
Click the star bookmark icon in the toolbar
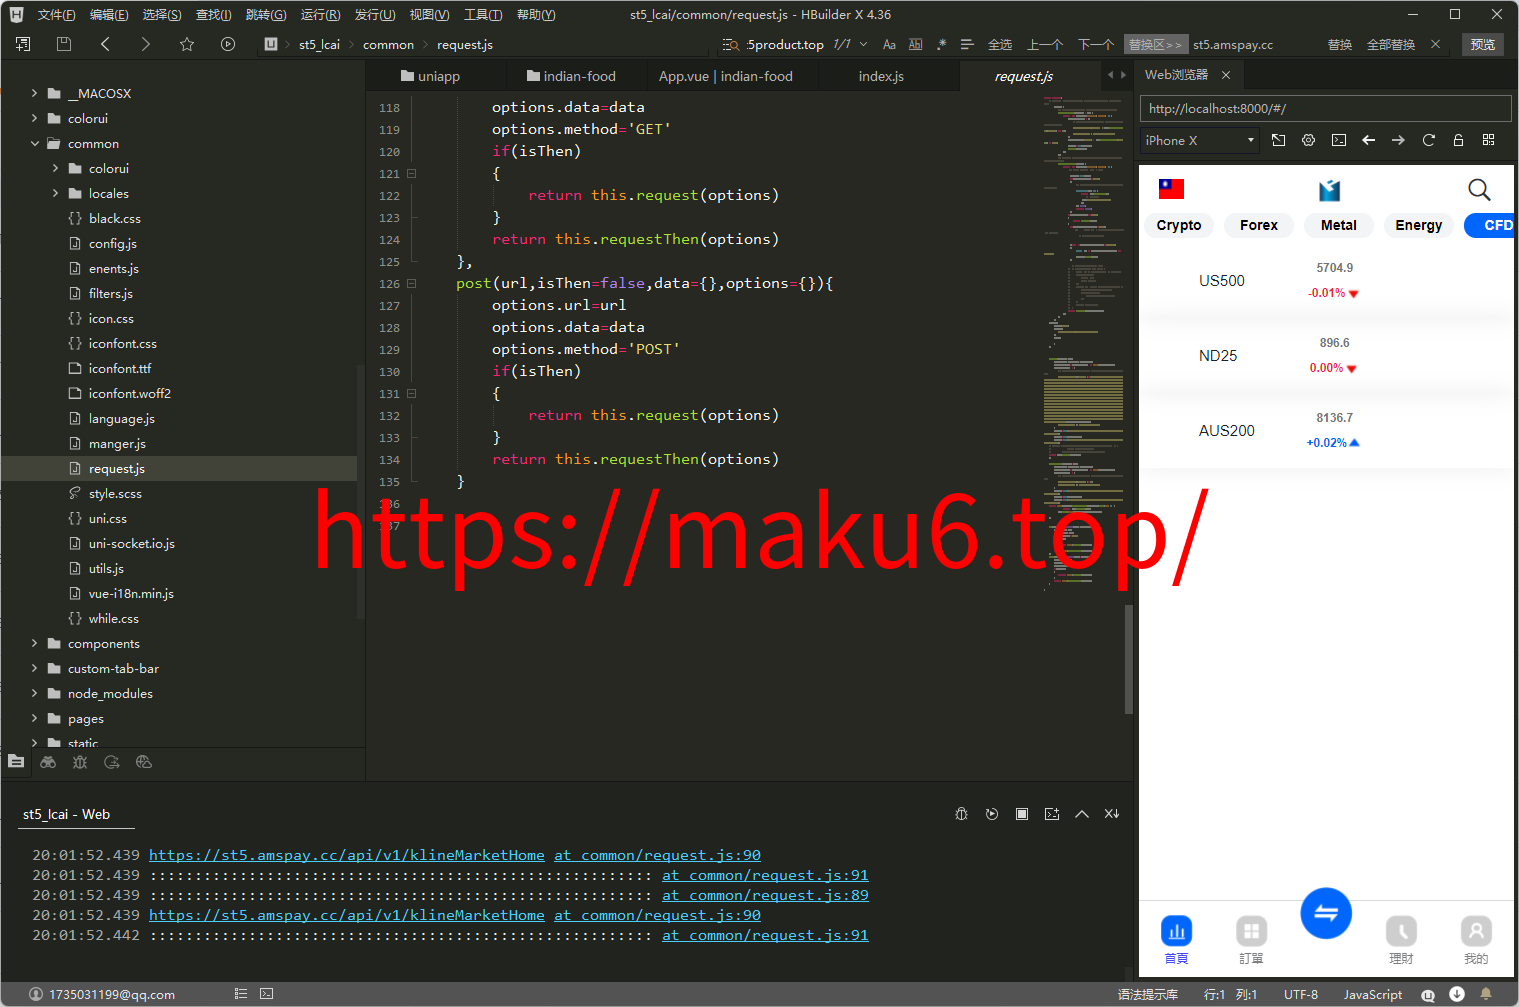187,44
